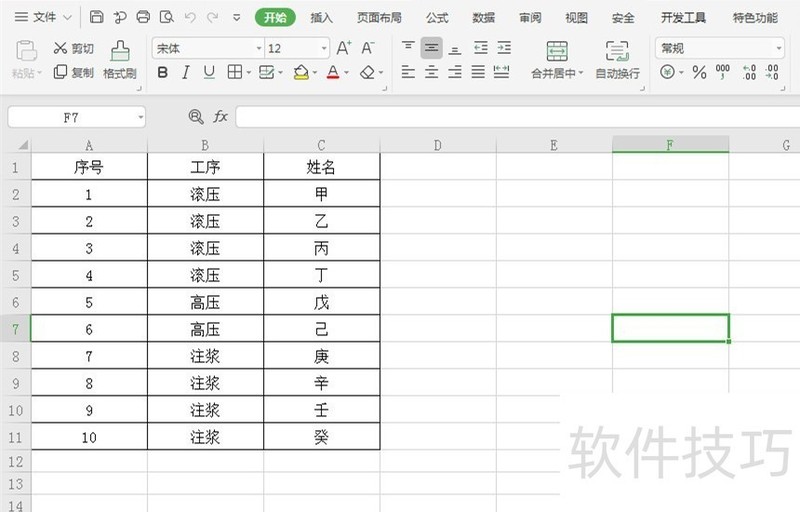Click the Name Box showing F7
The height and width of the screenshot is (512, 800).
[71, 118]
